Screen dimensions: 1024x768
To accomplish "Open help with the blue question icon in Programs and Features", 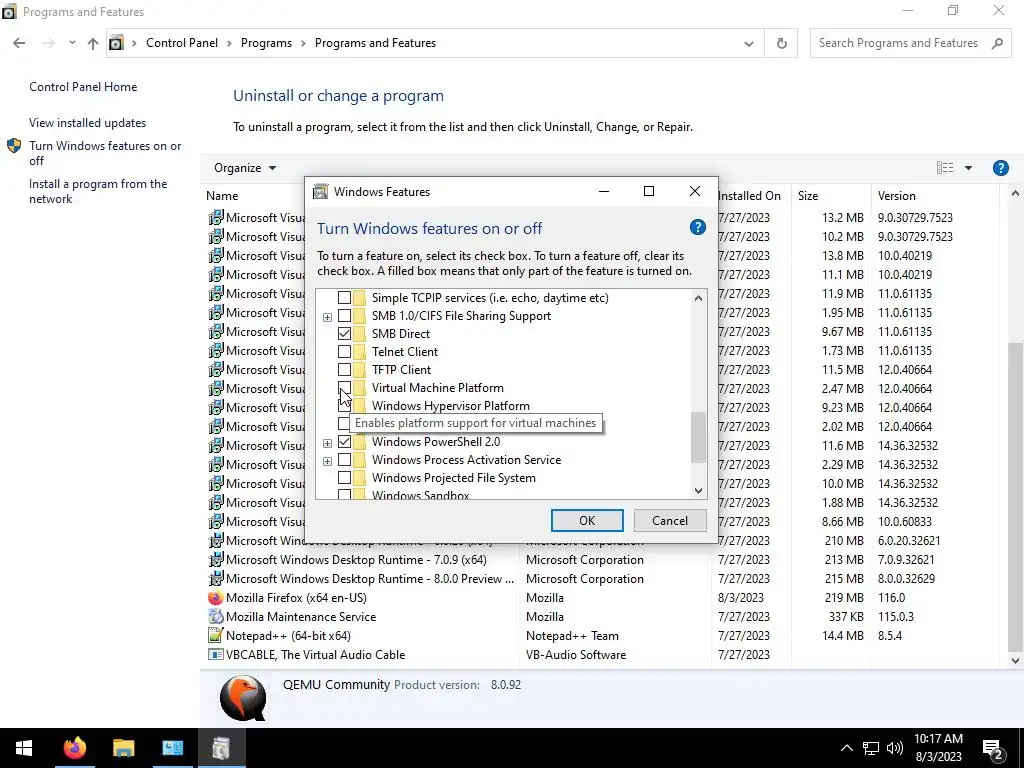I will 1000,168.
